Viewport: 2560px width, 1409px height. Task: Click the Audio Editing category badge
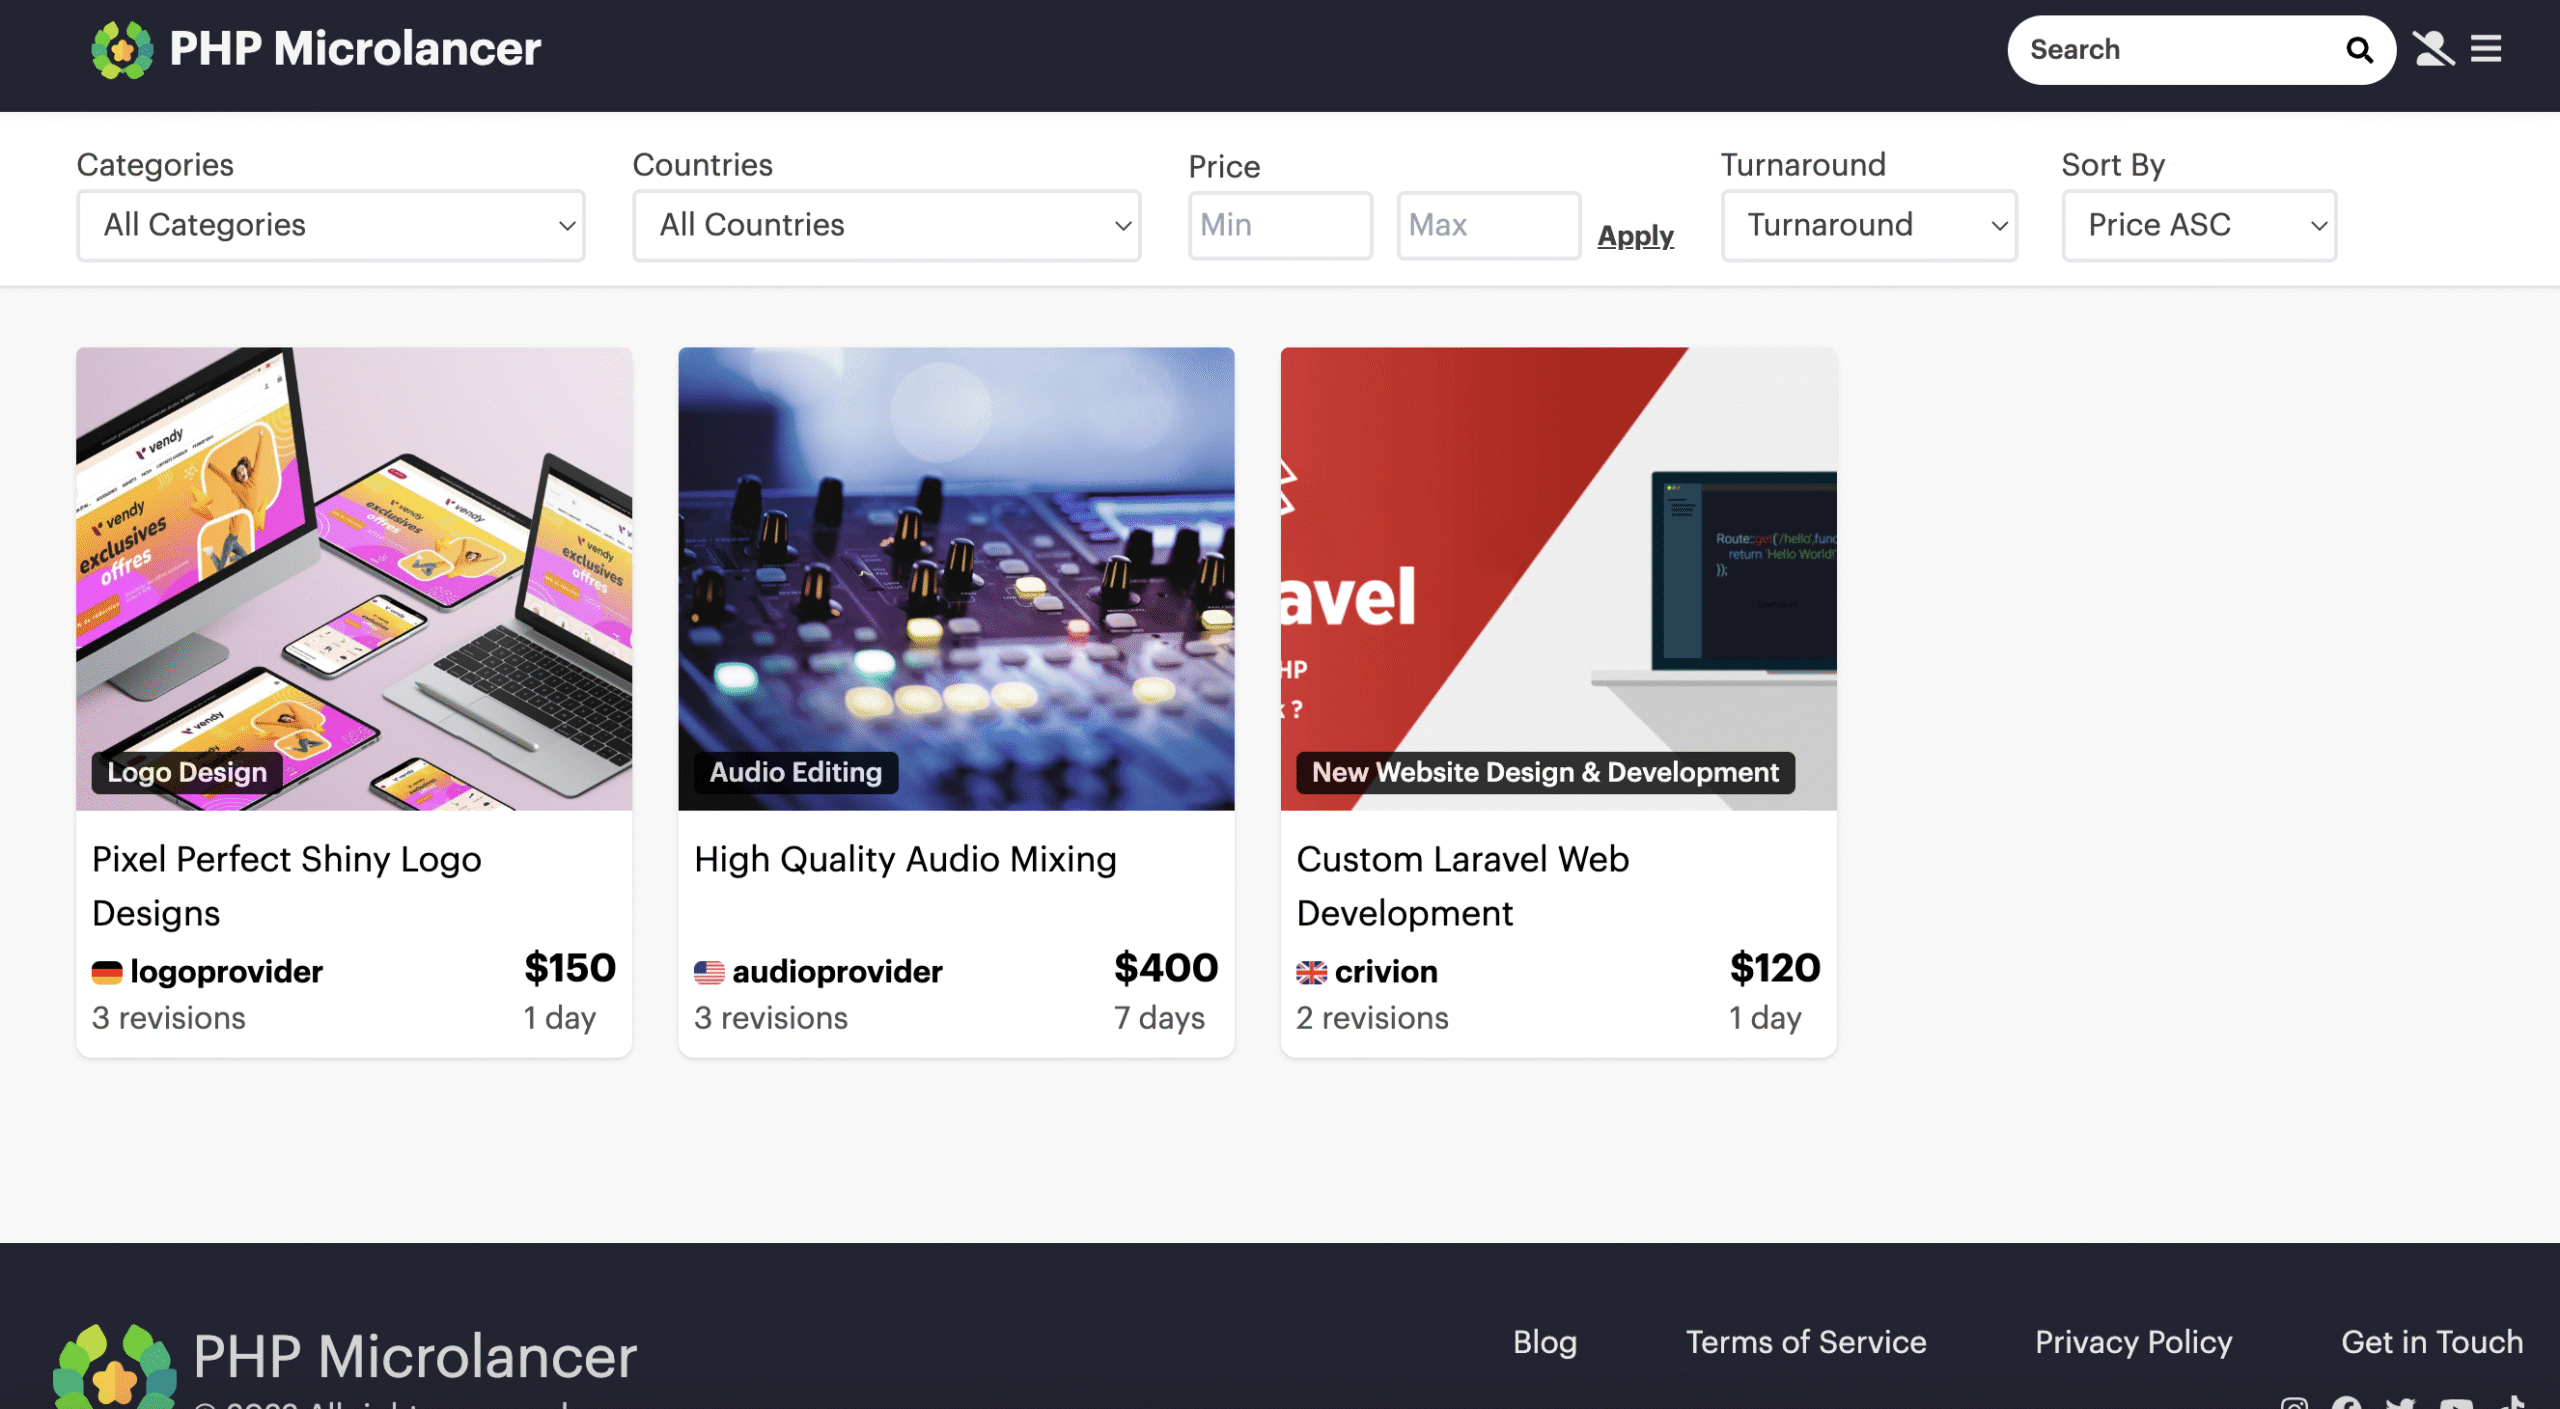point(796,772)
